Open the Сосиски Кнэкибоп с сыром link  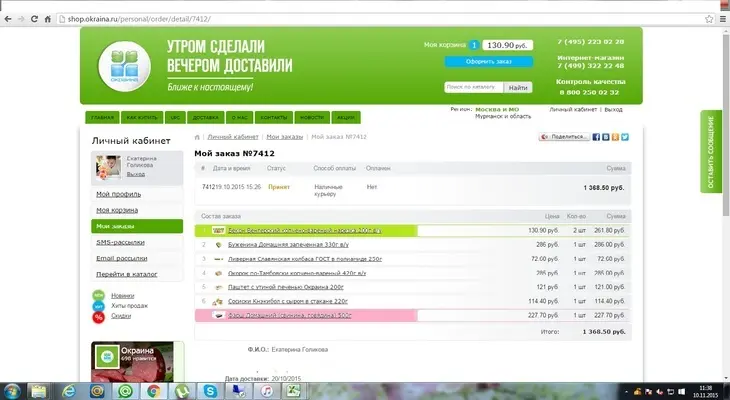tap(288, 302)
